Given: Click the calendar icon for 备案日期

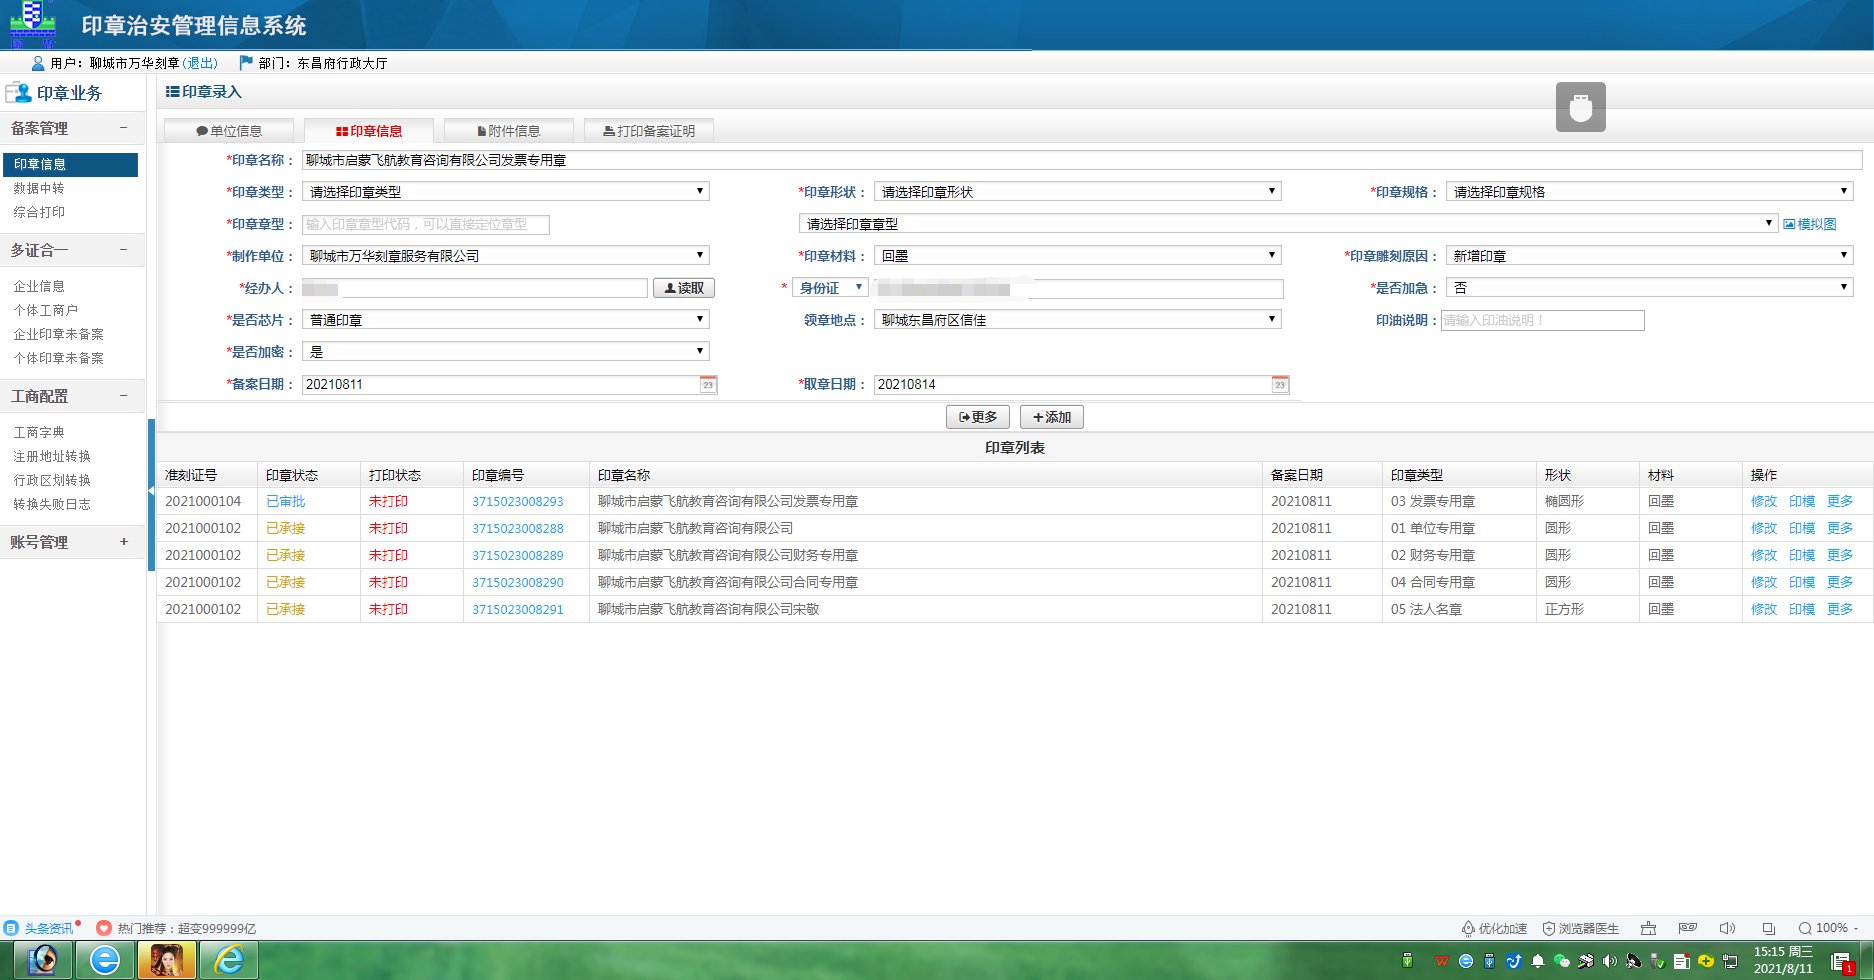Looking at the screenshot, I should point(708,385).
